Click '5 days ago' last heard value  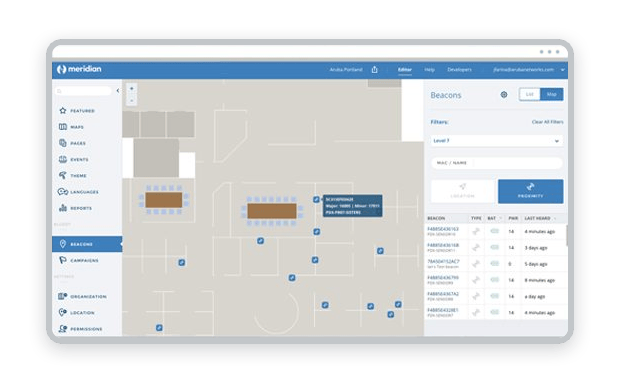coord(536,264)
